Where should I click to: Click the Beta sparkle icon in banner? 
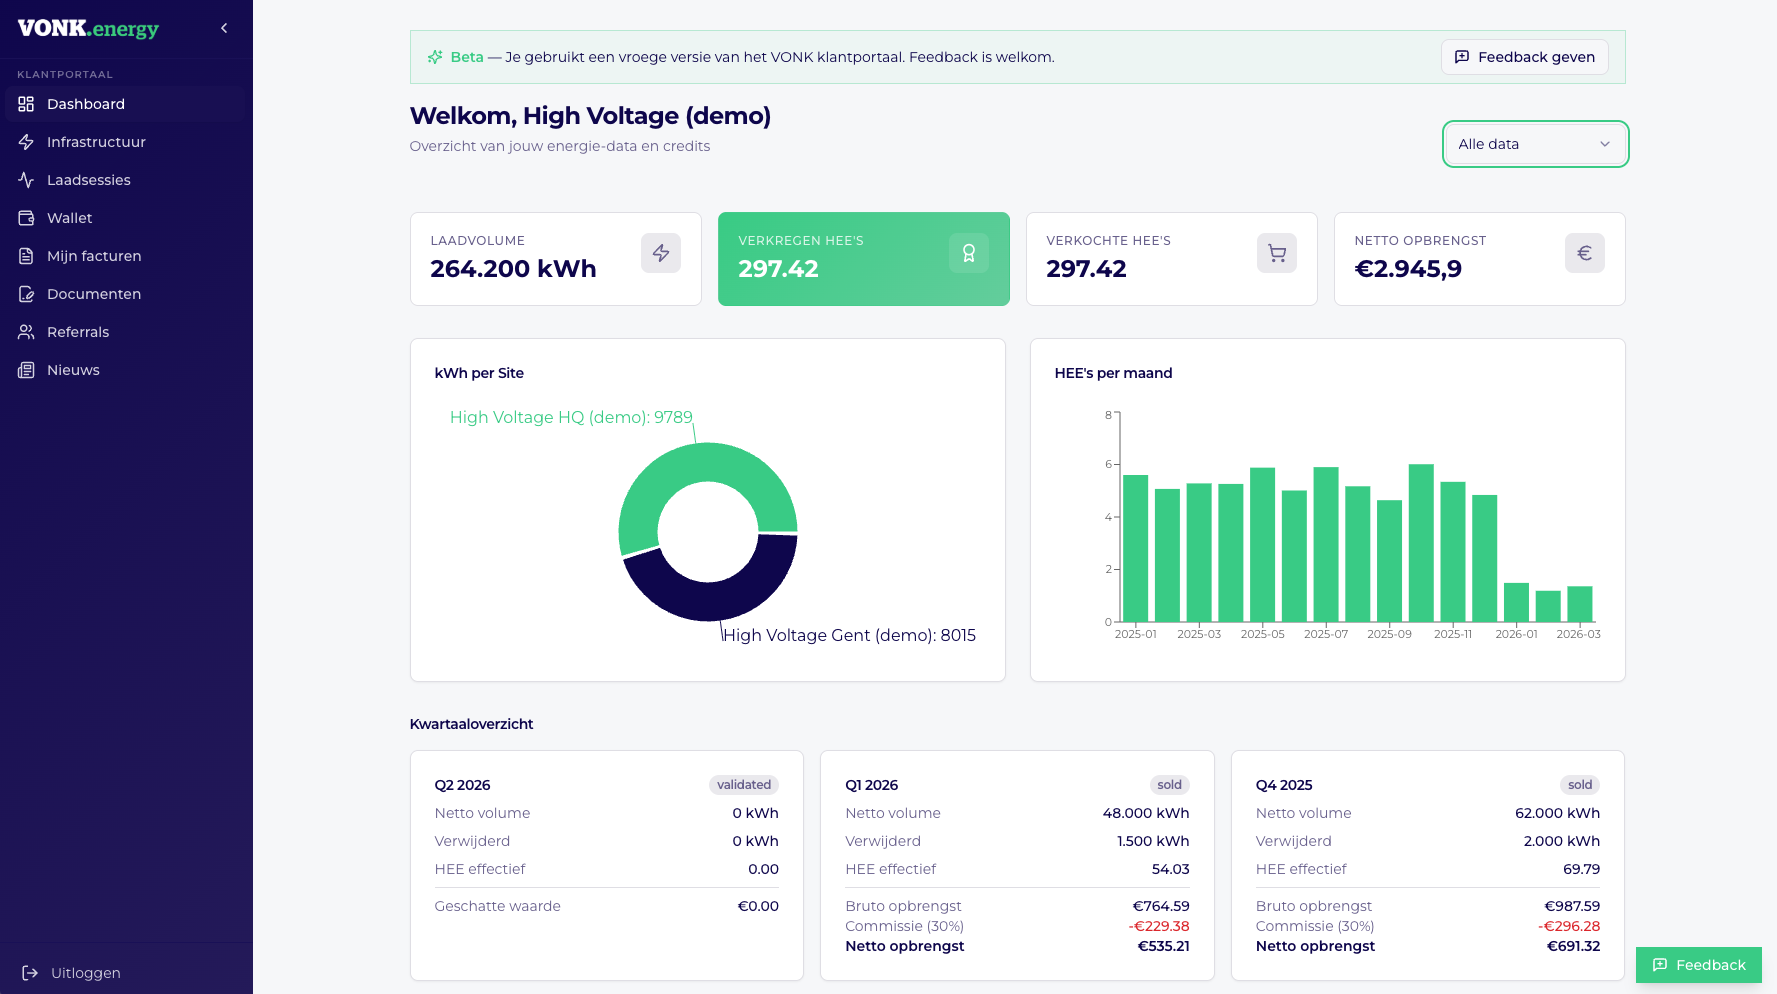(435, 57)
